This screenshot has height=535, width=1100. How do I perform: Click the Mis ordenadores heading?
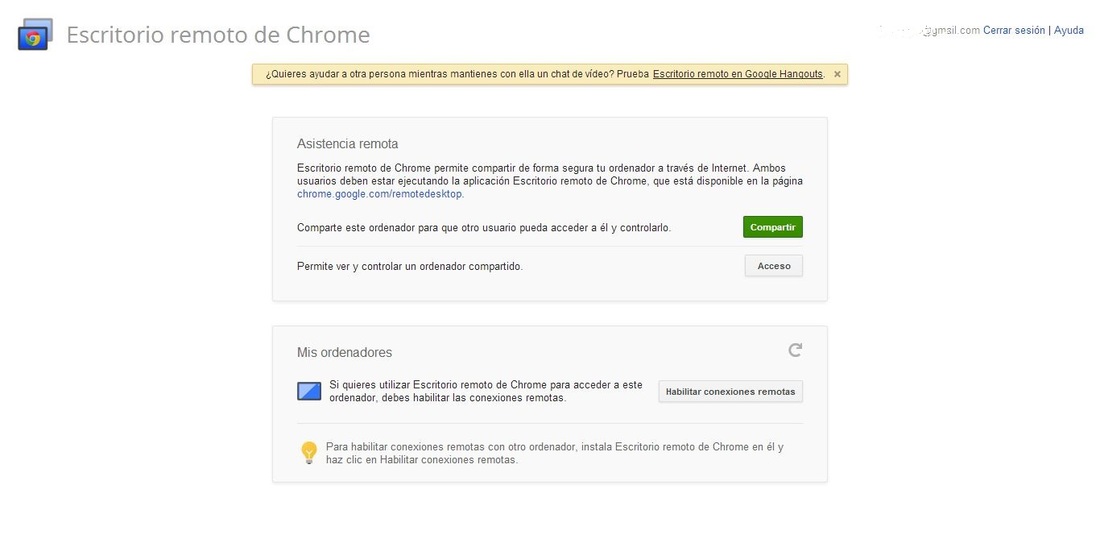point(344,352)
